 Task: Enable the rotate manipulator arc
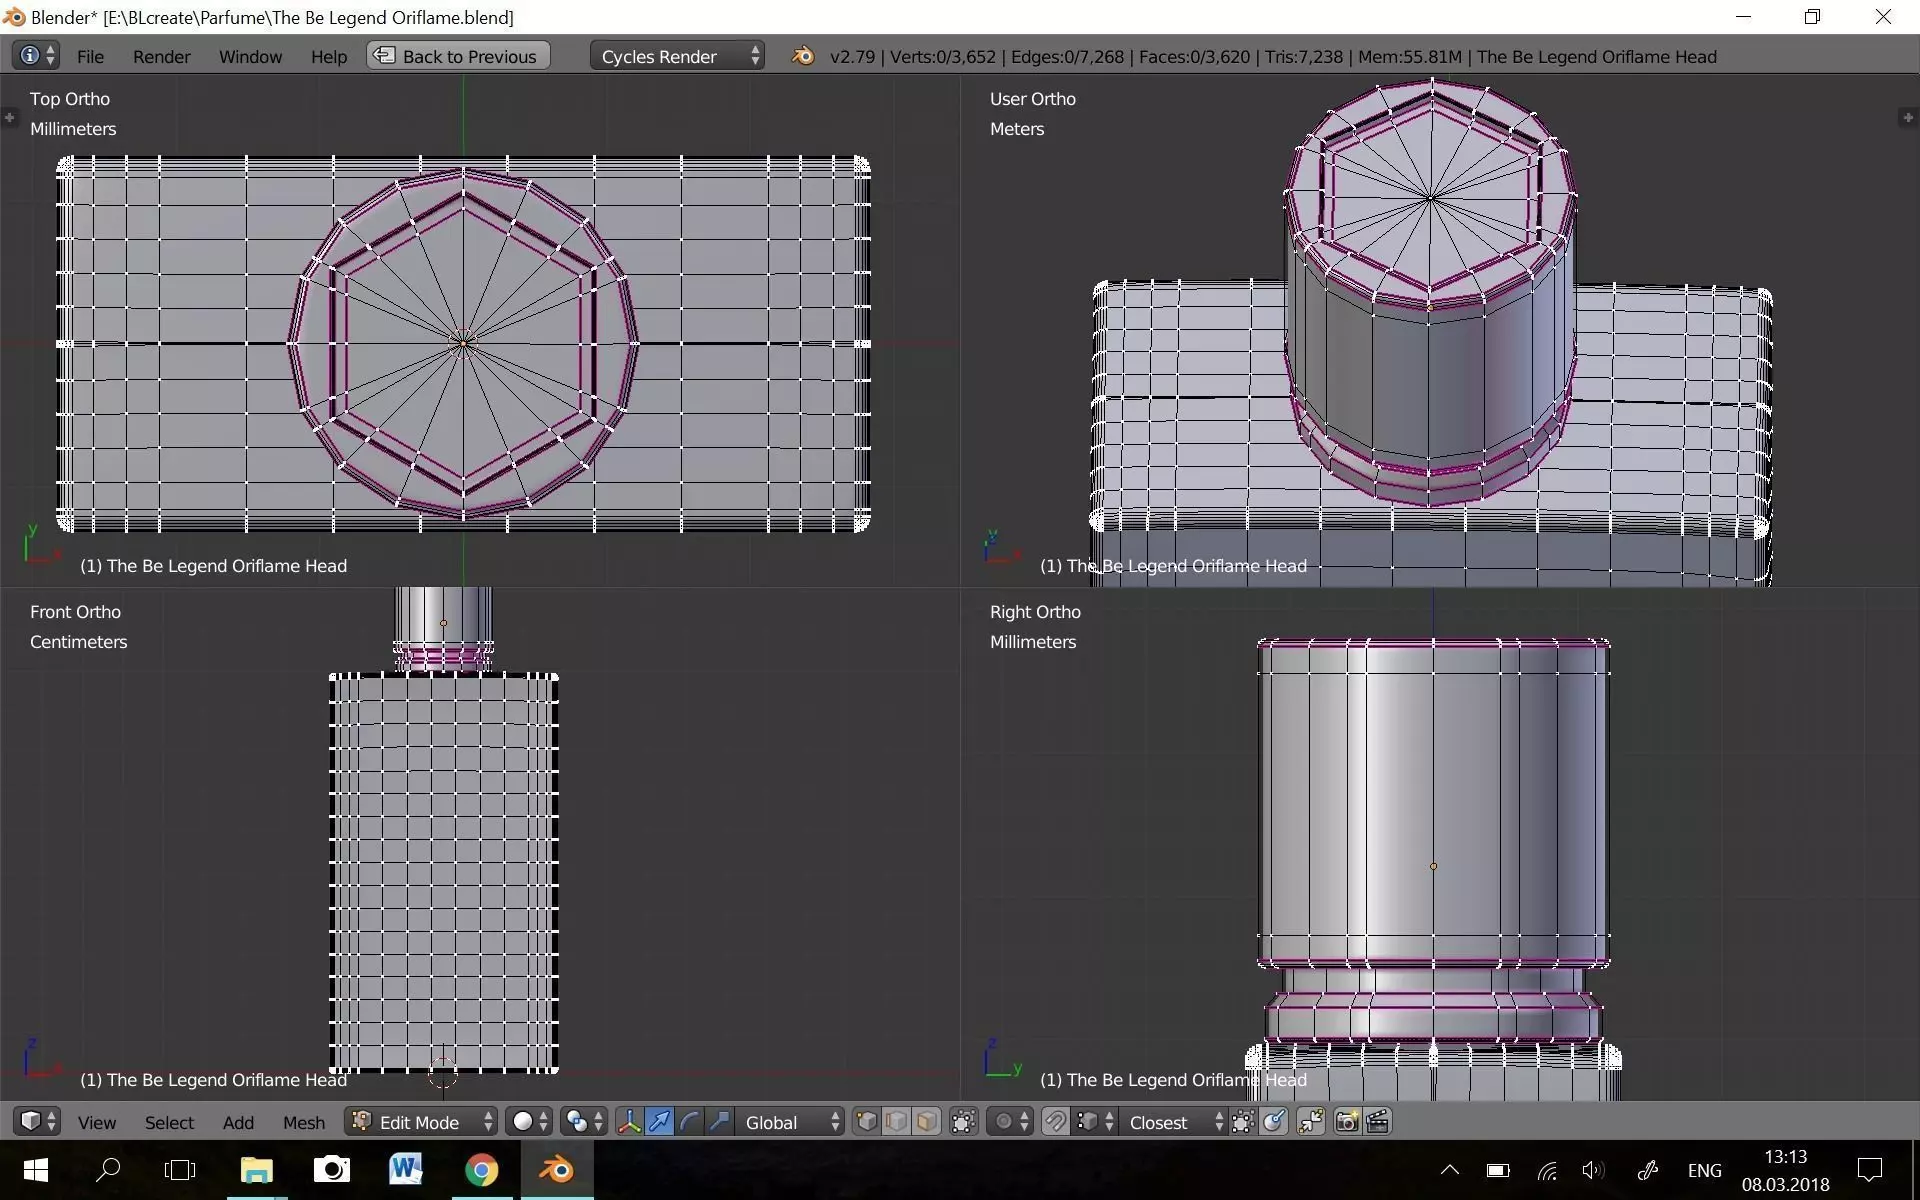click(x=690, y=1122)
